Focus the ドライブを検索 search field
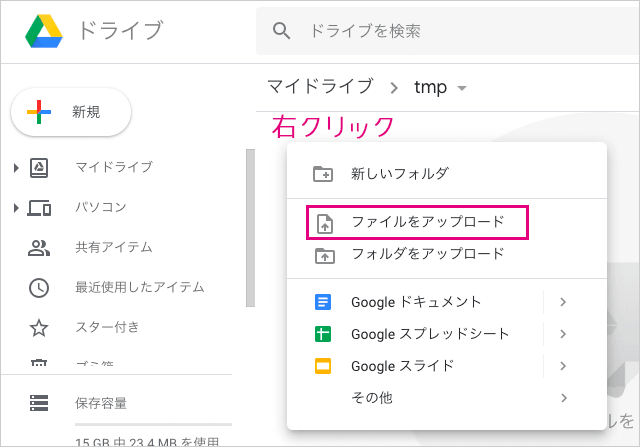This screenshot has height=447, width=640. tap(447, 31)
